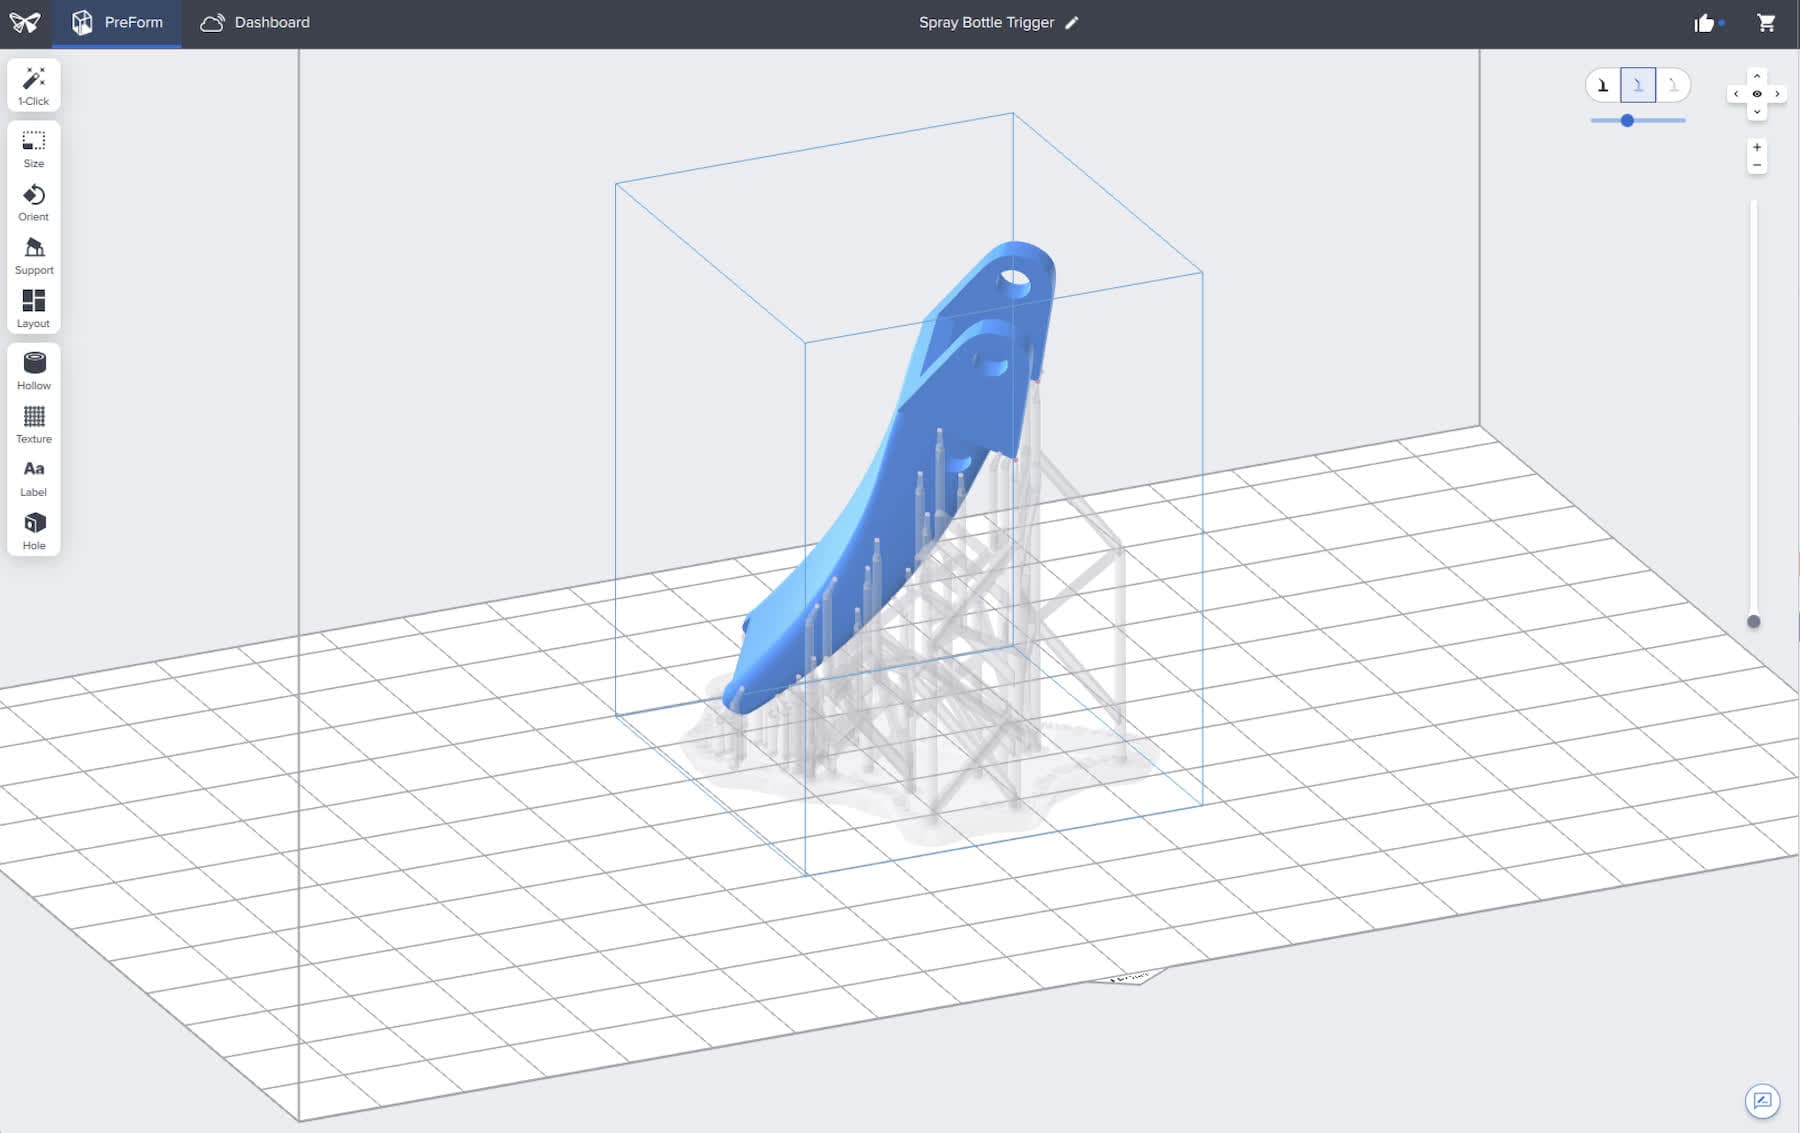Screen dimensions: 1800x1133
Task: Open the shopping cart
Action: click(x=1766, y=22)
